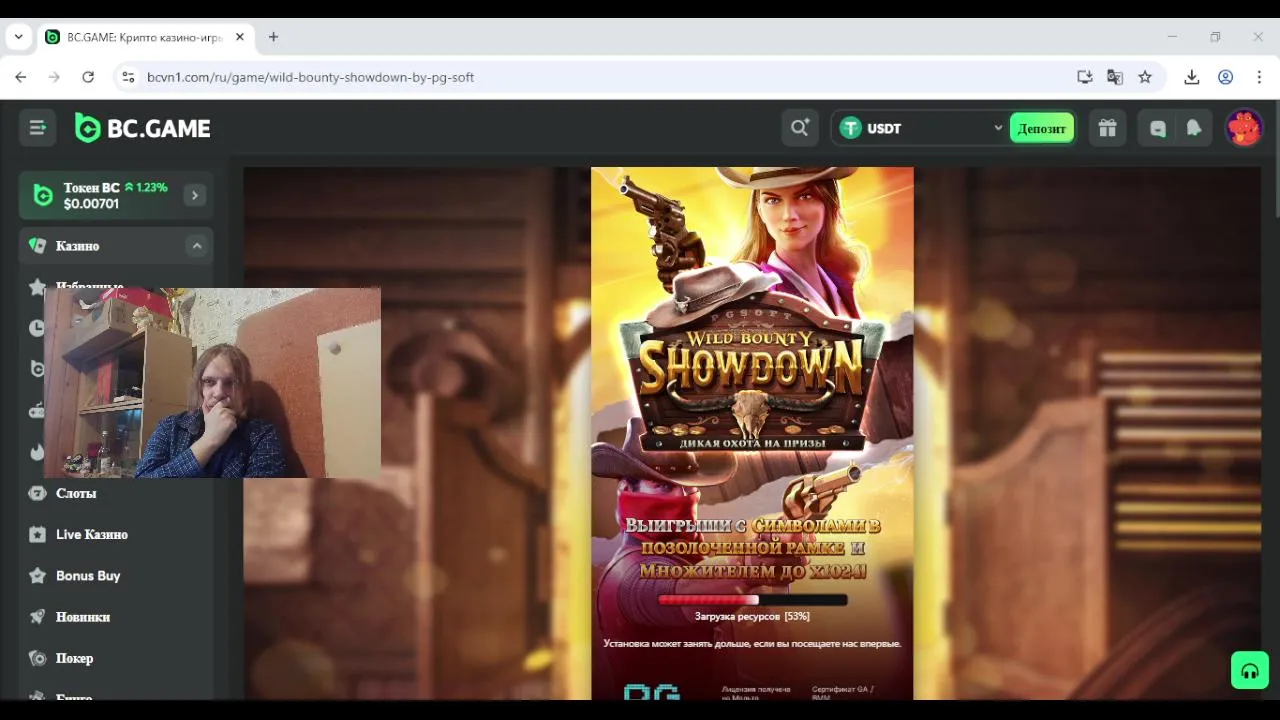This screenshot has height=720, width=1280.
Task: Reload the current page
Action: (88, 77)
